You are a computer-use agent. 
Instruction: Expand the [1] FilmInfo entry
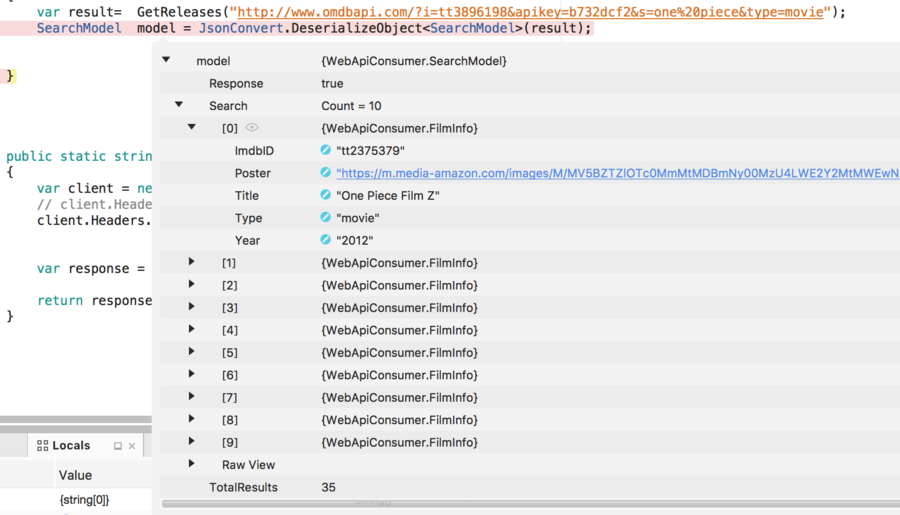[x=192, y=262]
